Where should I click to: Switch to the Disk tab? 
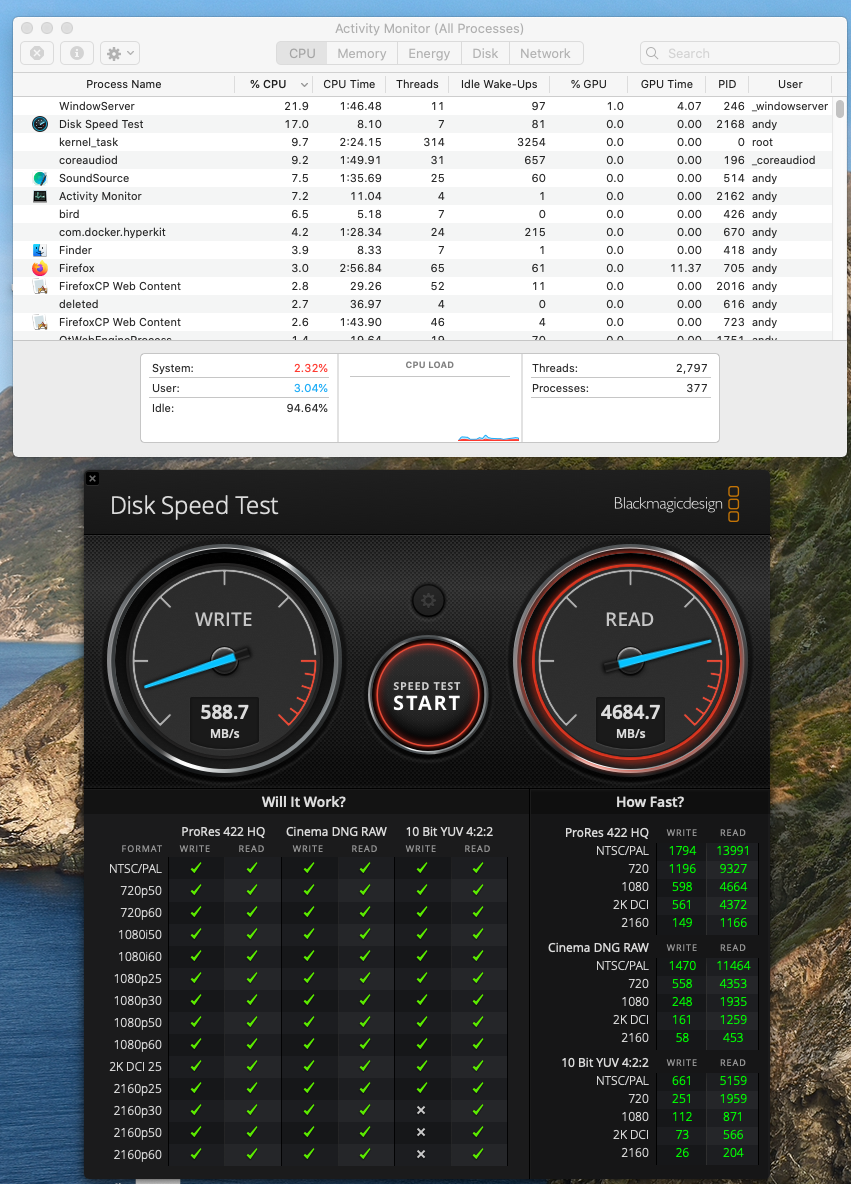(485, 54)
